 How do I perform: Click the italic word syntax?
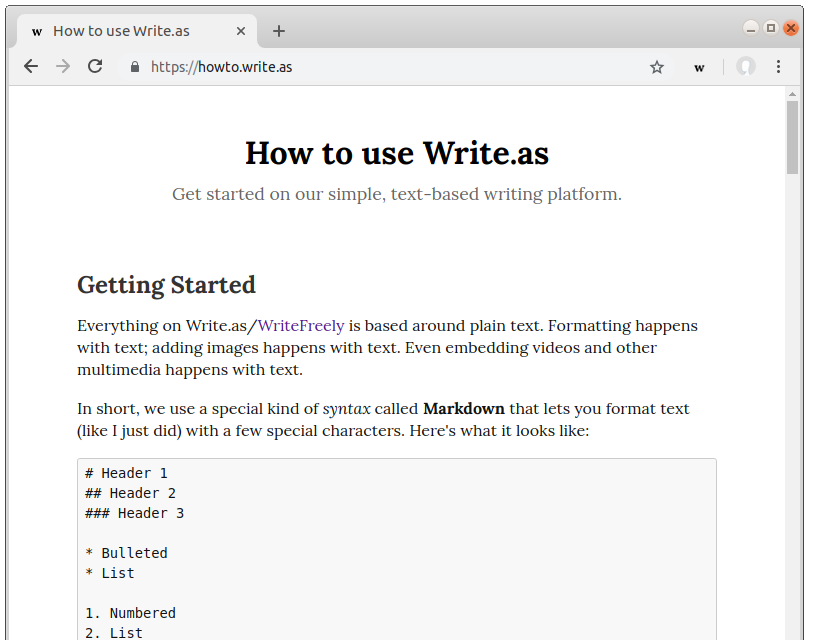click(346, 409)
